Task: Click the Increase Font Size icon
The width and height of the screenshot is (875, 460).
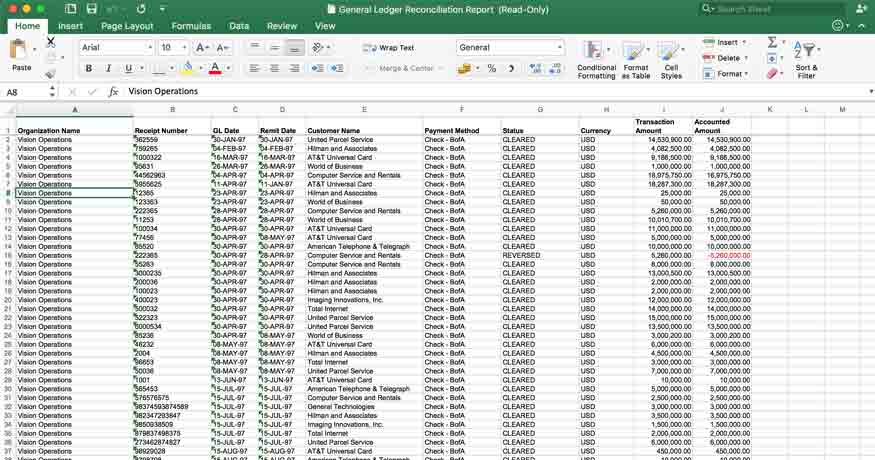Action: click(202, 48)
